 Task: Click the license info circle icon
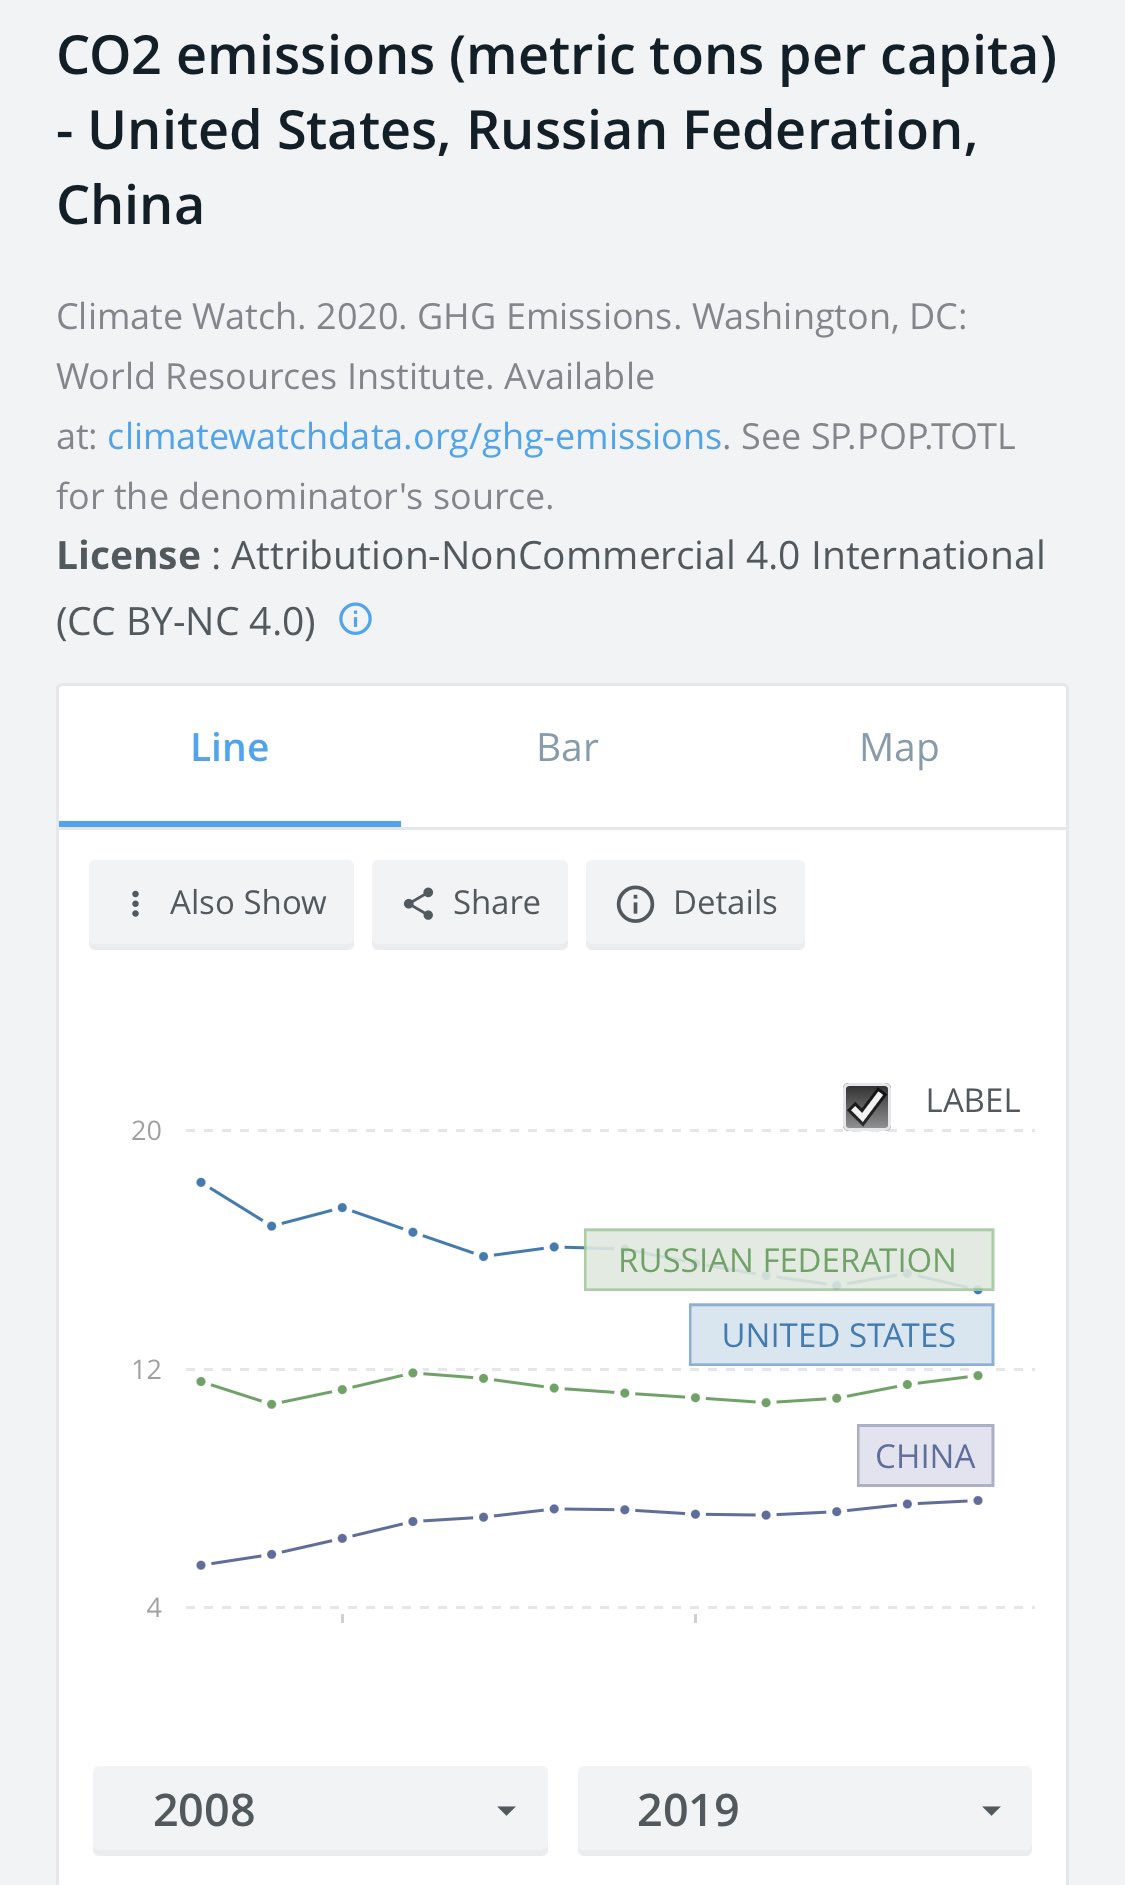coord(356,620)
